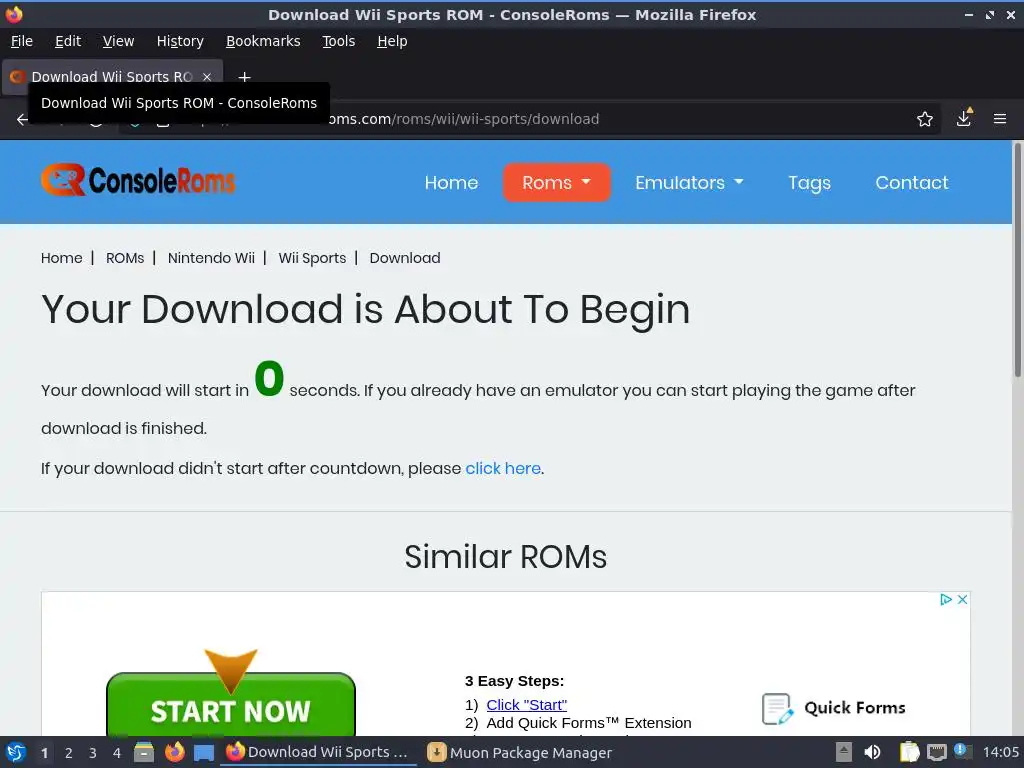1024x768 pixels.
Task: Click the Nintendo Wii breadcrumb link
Action: coord(211,258)
